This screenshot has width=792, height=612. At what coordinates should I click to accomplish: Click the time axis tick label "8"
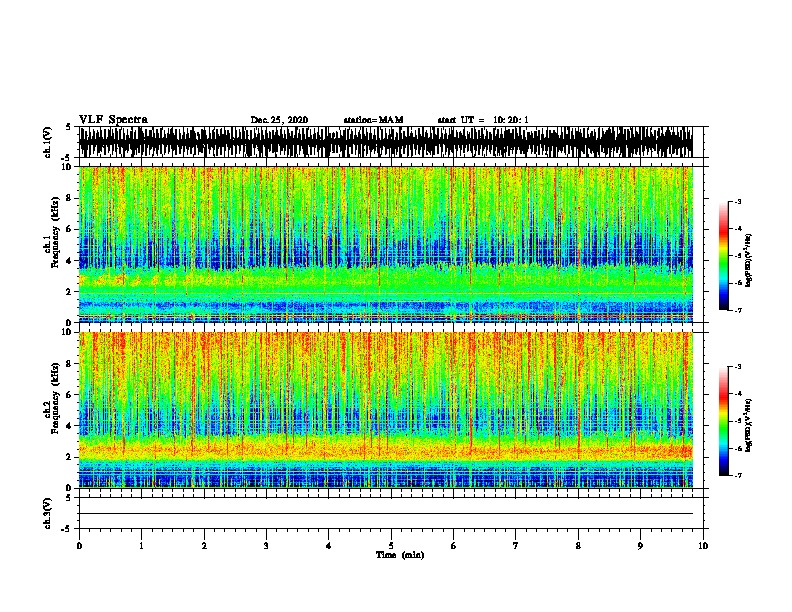click(x=578, y=546)
